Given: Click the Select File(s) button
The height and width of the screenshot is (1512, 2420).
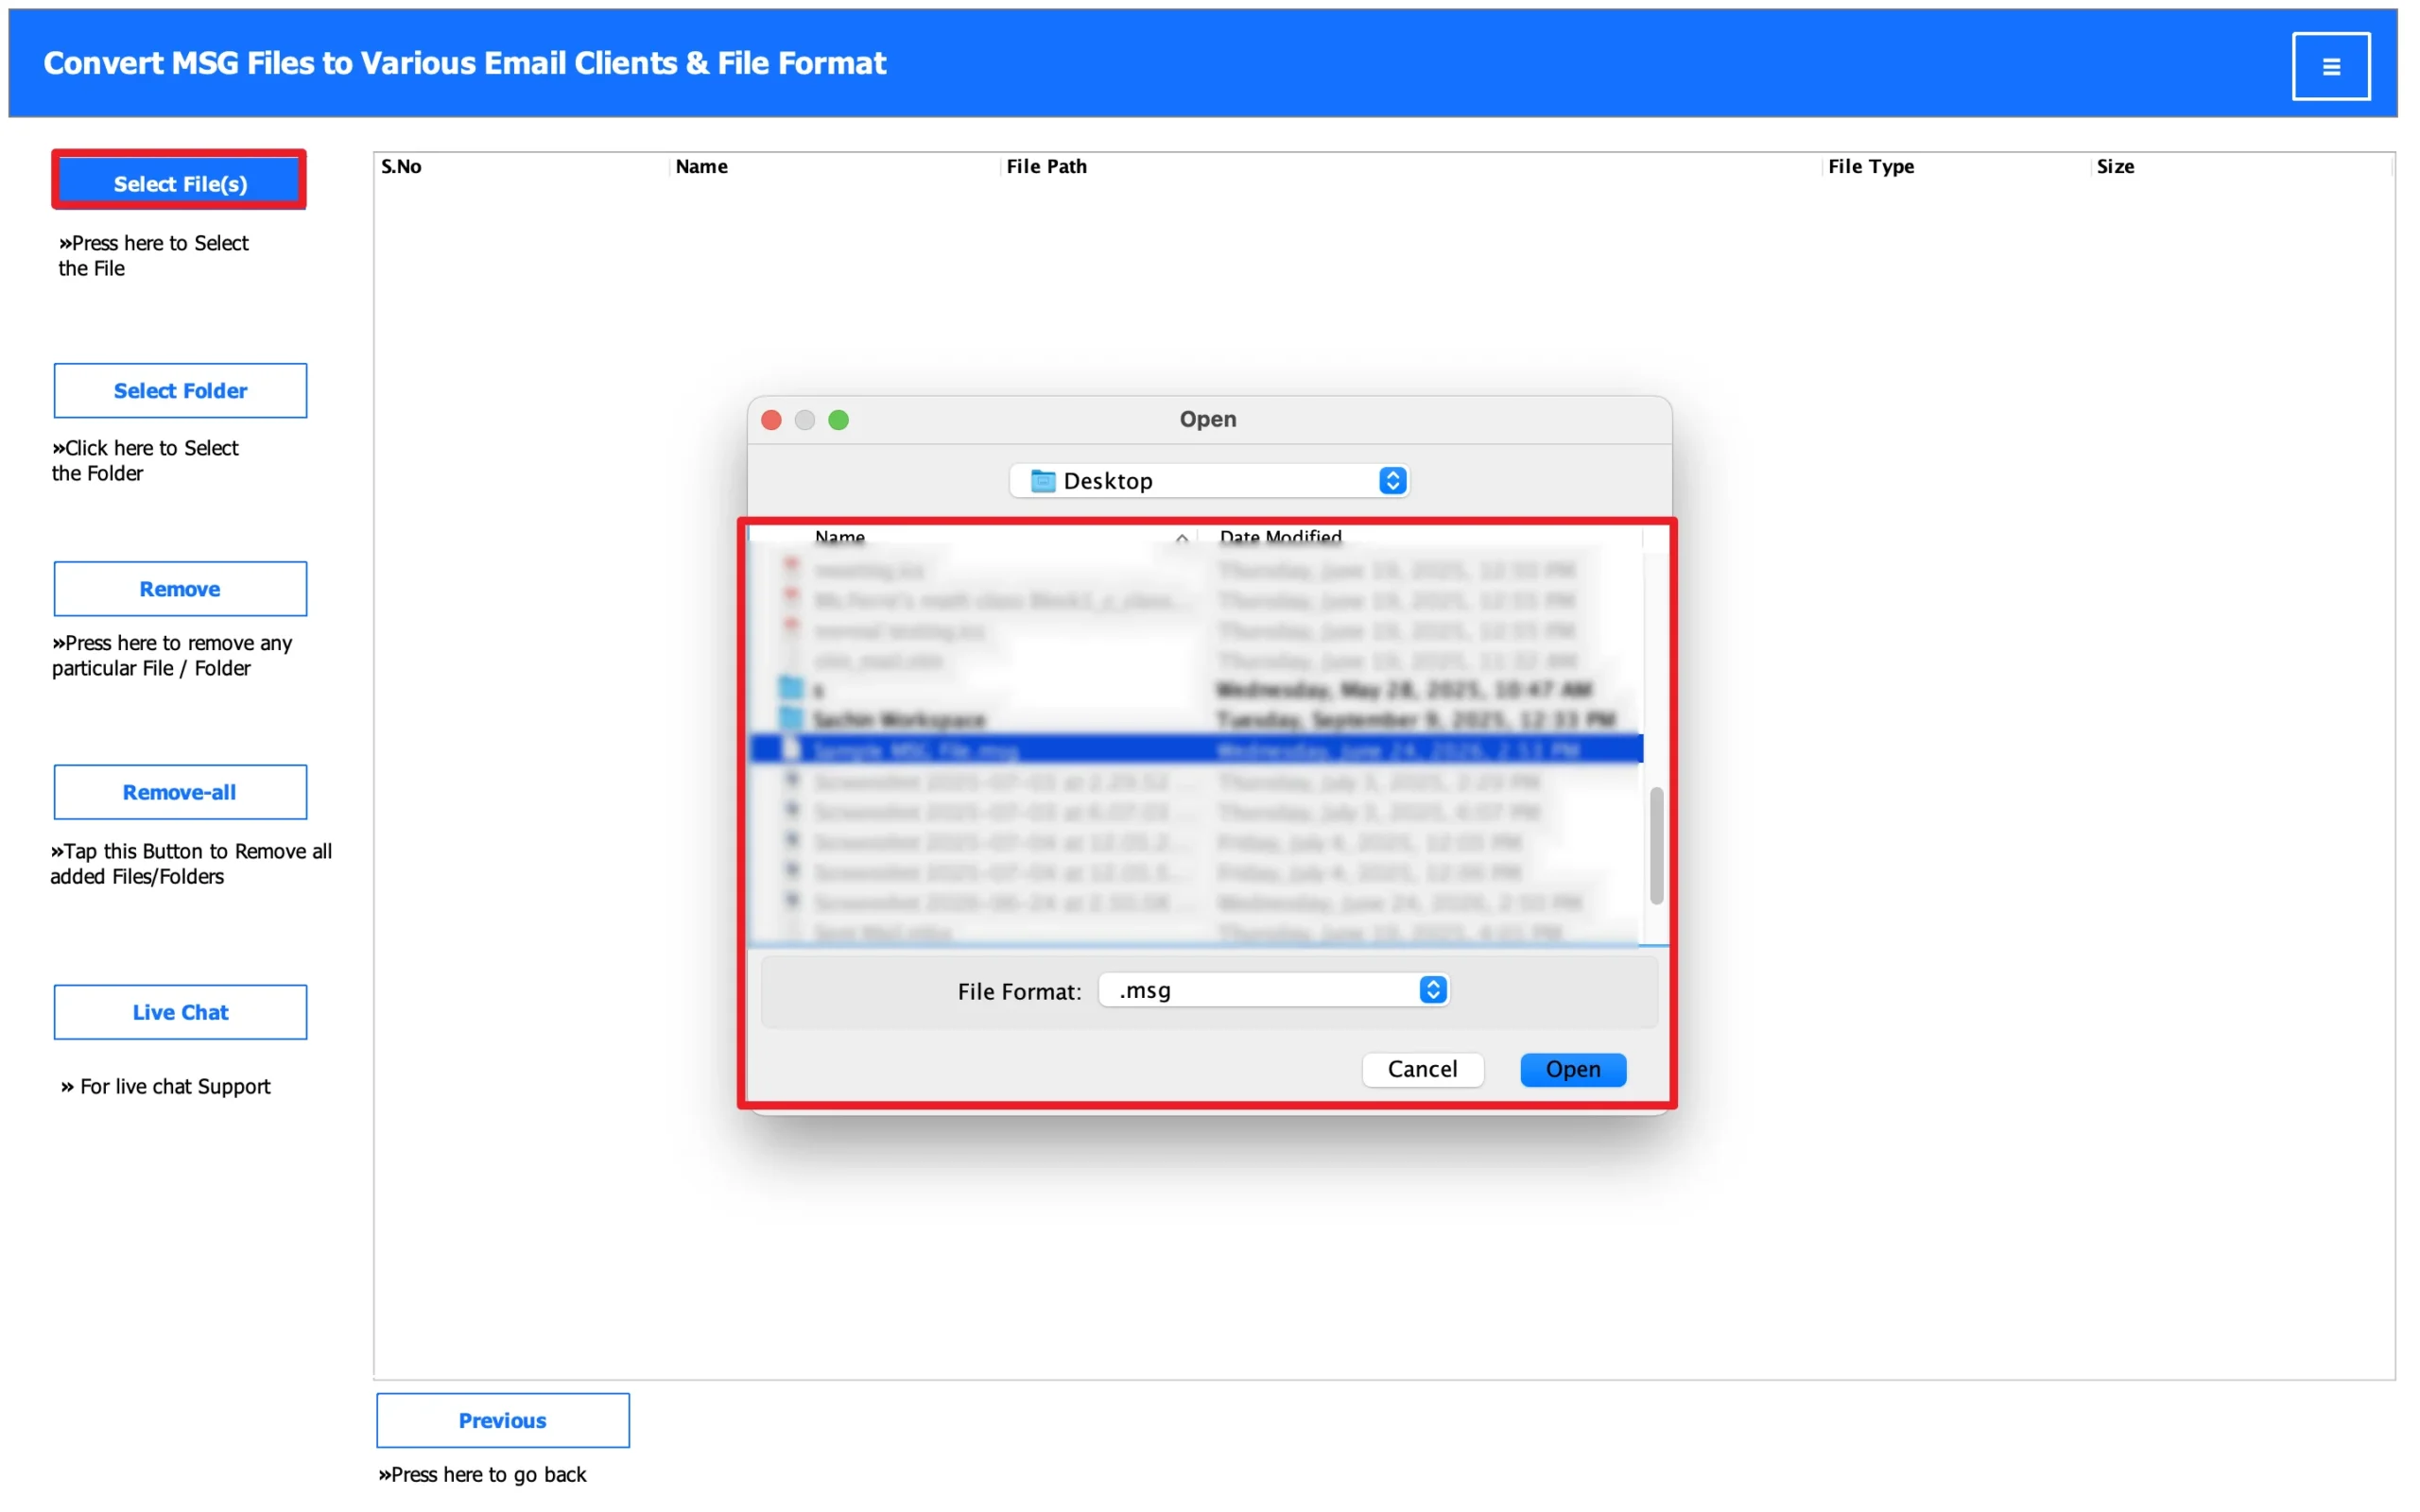Looking at the screenshot, I should pos(180,183).
